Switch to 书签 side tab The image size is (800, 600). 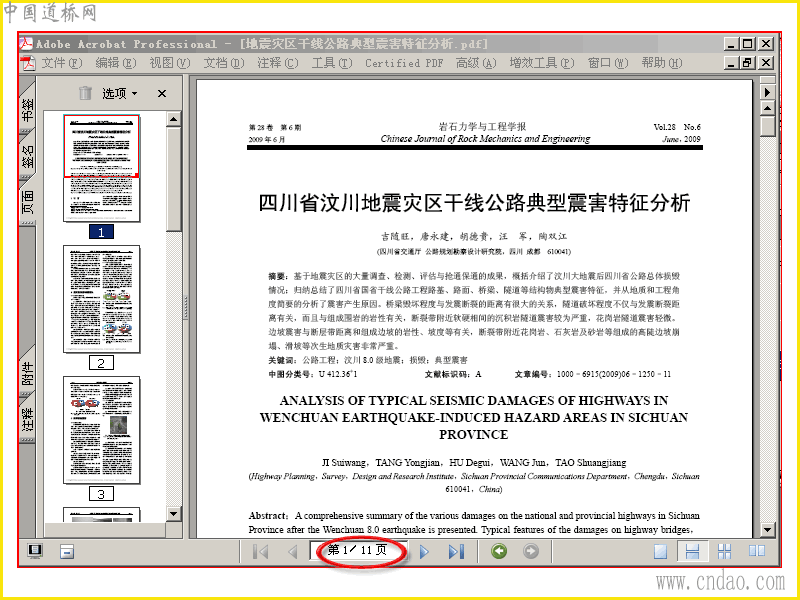(28, 108)
